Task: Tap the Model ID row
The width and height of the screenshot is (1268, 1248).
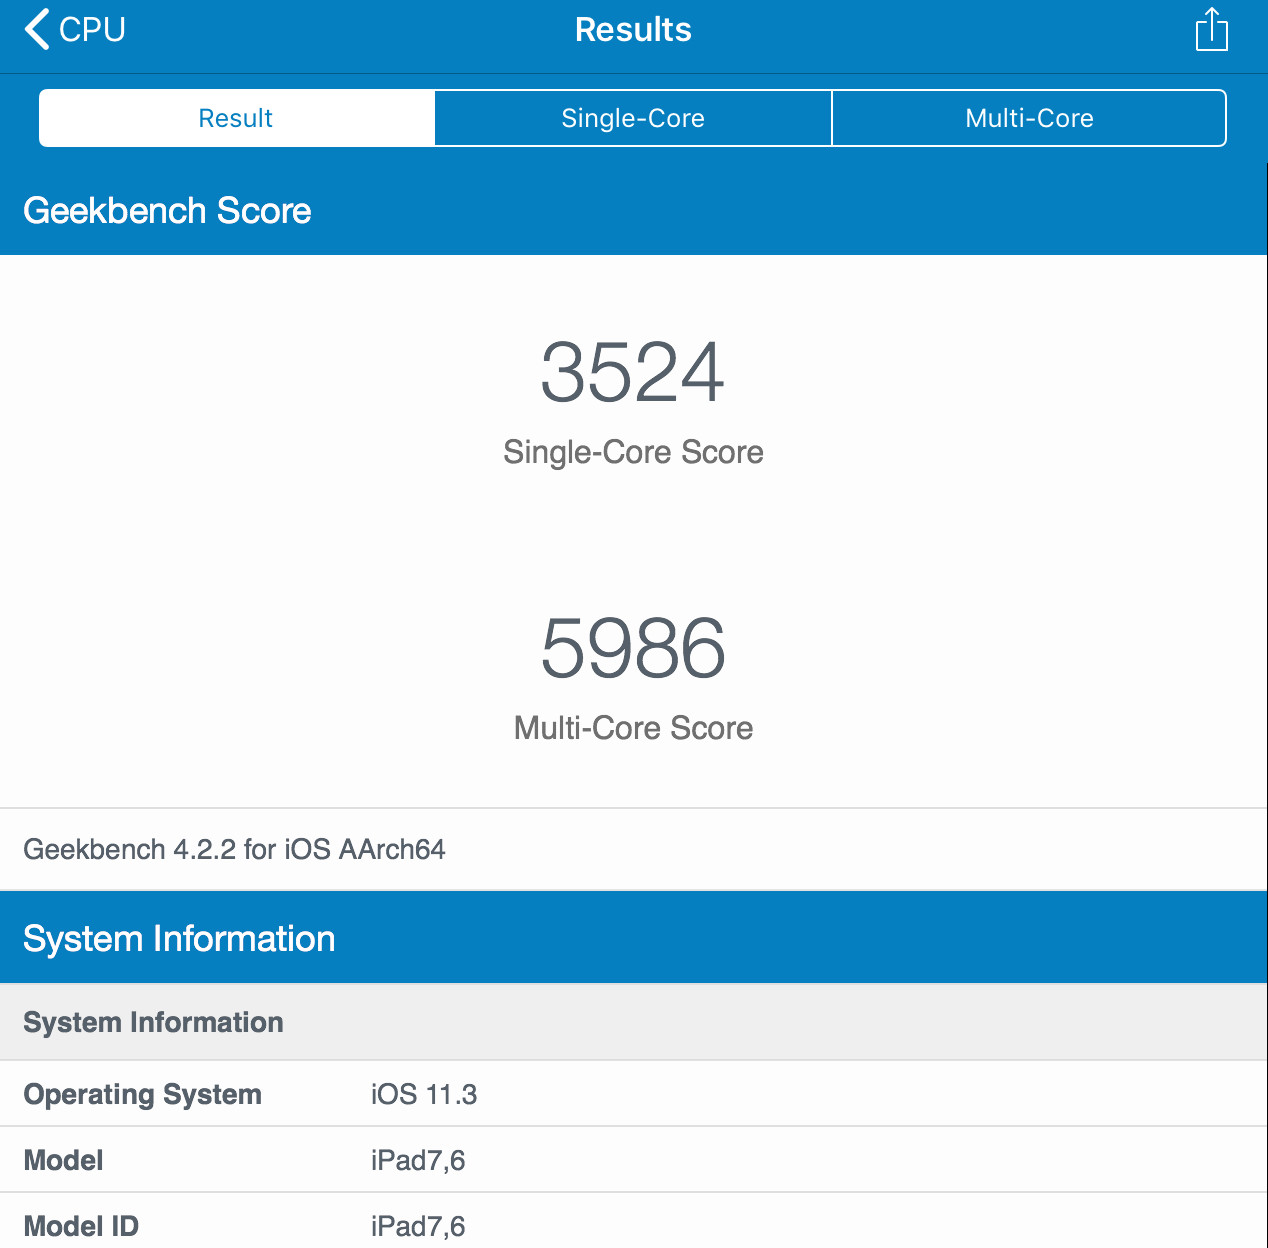Action: 633,1224
